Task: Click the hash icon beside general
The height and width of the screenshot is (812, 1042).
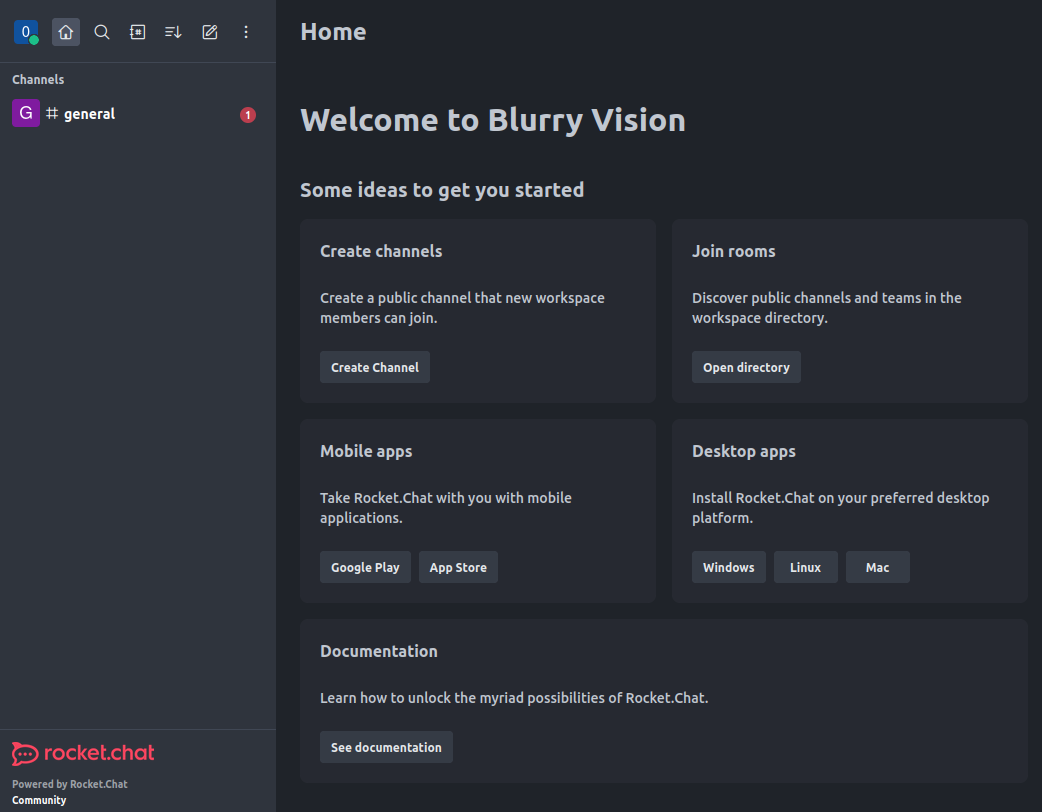Action: [52, 114]
